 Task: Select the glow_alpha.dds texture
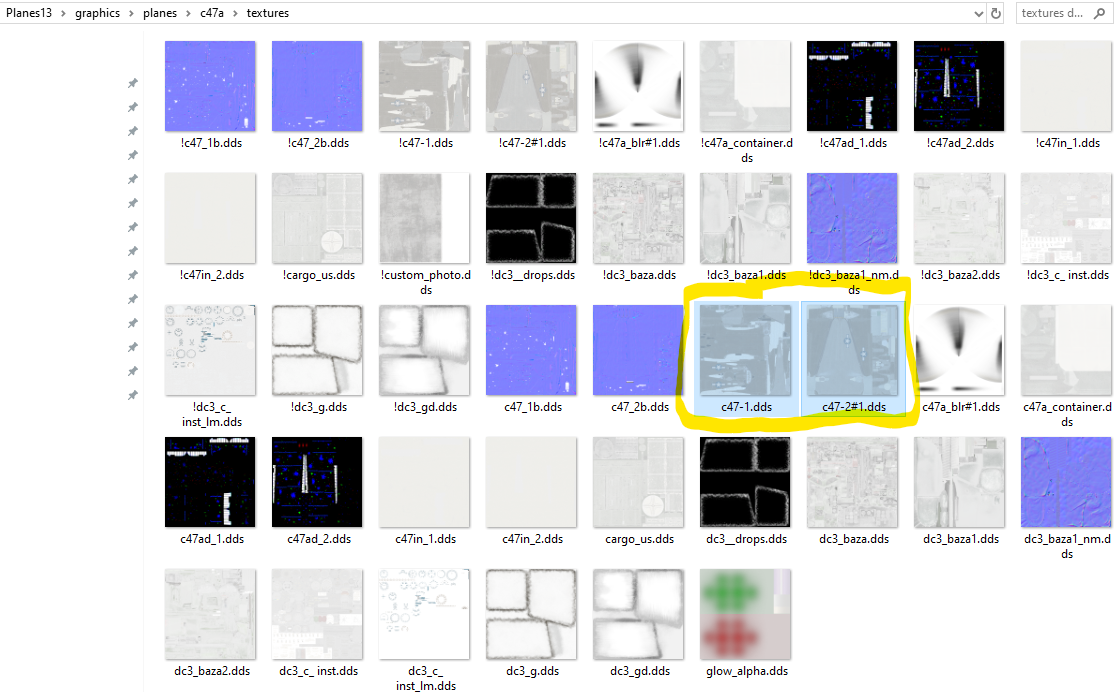point(745,614)
